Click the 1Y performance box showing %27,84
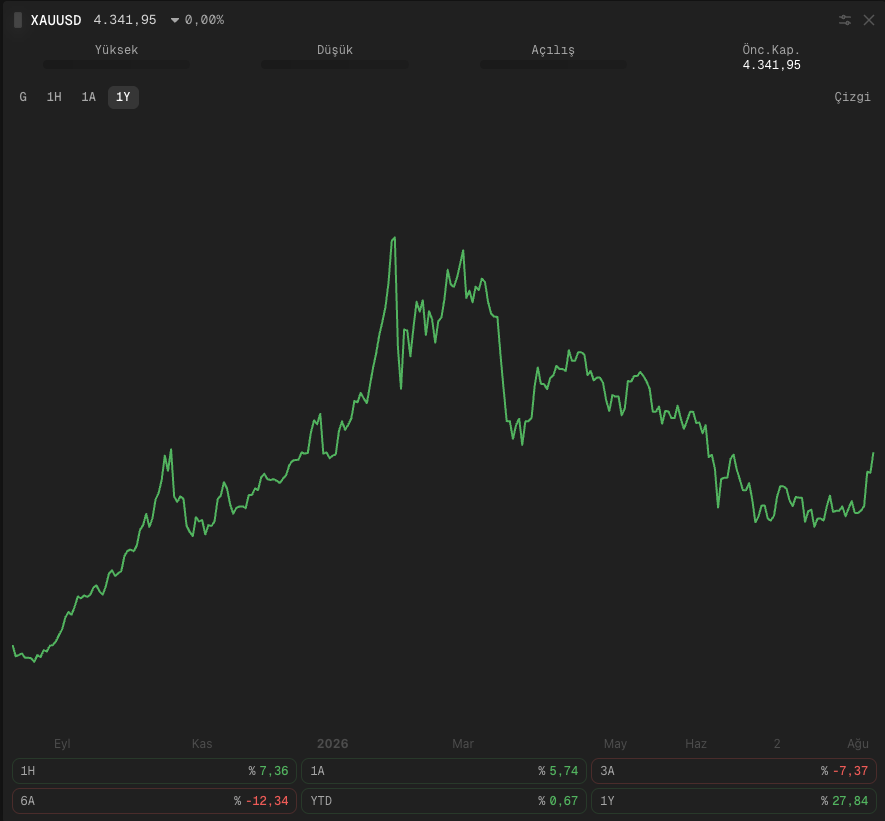 734,801
